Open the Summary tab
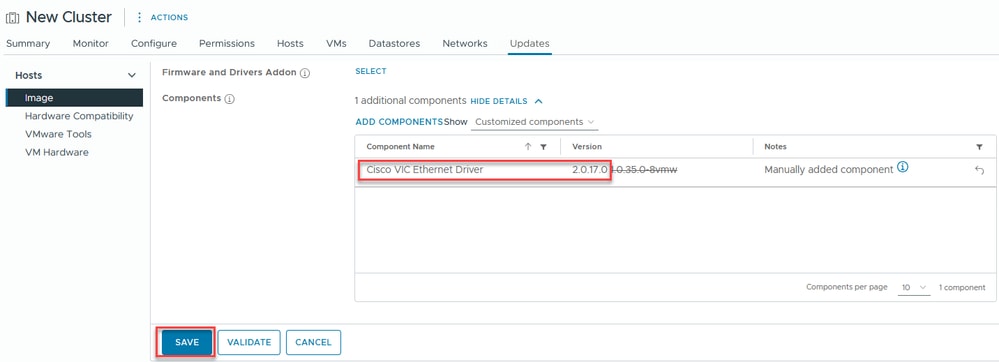 28,43
